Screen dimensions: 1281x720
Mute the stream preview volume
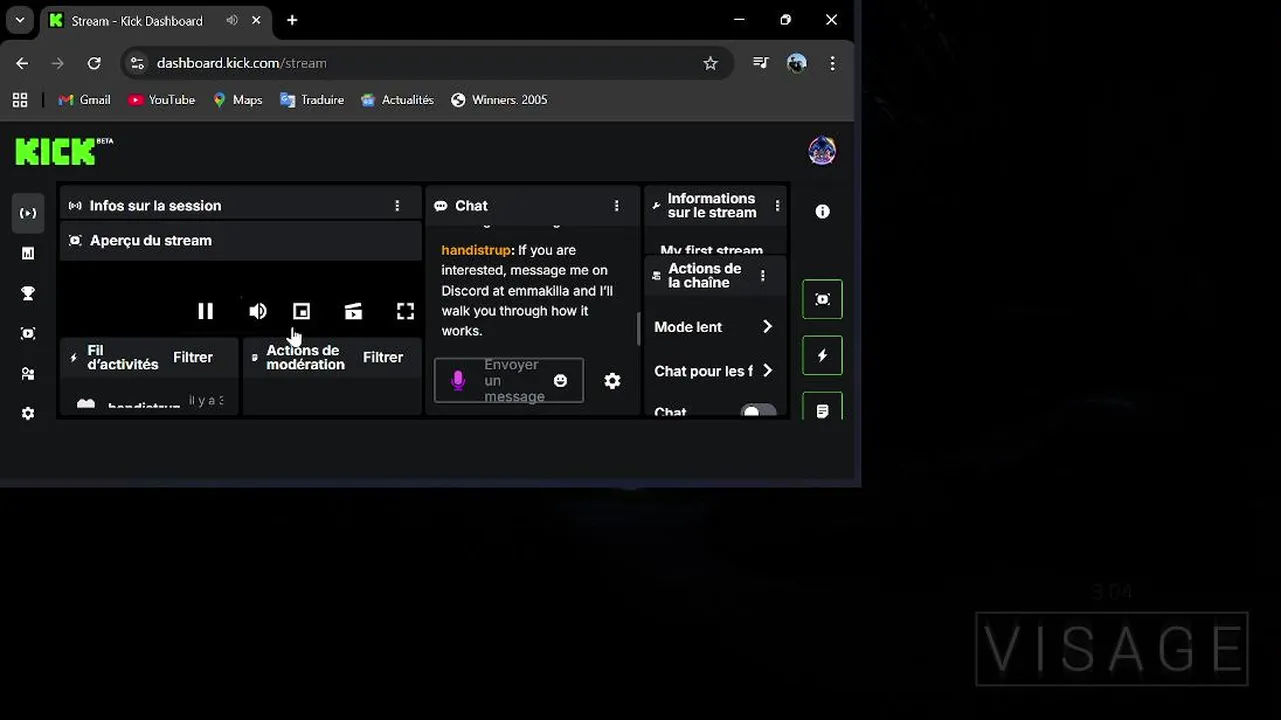257,311
